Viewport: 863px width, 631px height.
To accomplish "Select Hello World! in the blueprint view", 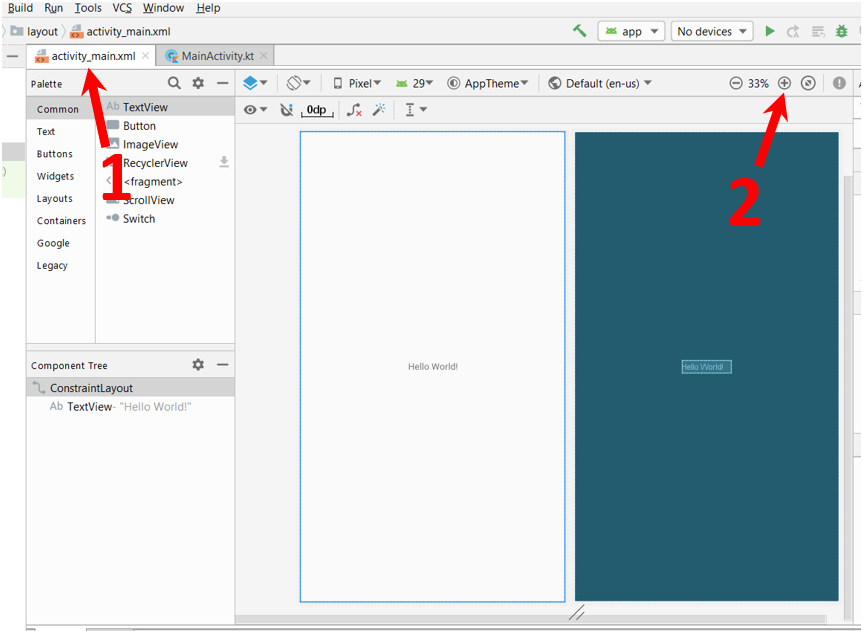I will click(x=707, y=367).
